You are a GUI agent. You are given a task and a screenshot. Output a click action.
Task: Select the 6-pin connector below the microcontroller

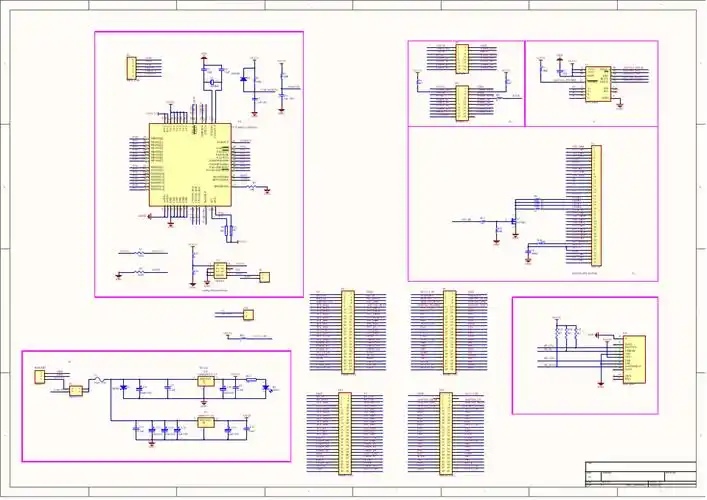coord(220,272)
